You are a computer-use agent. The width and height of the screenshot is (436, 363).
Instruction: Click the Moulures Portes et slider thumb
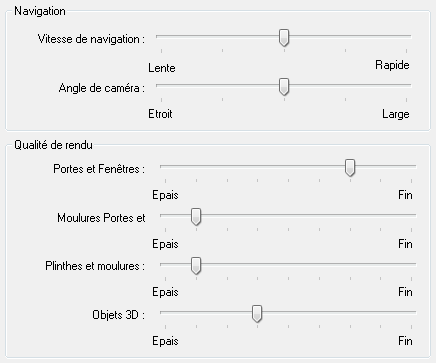click(196, 217)
